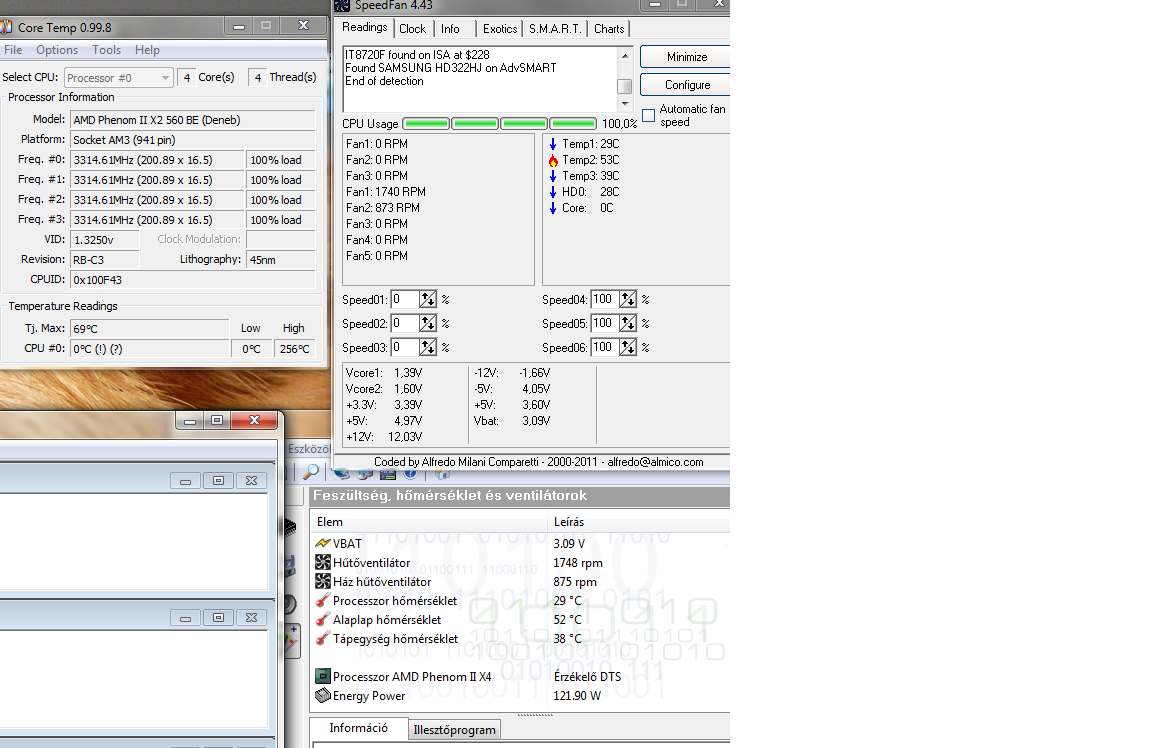1152x748 pixels.
Task: Click the Configure button in SpeedFan
Action: [x=685, y=84]
